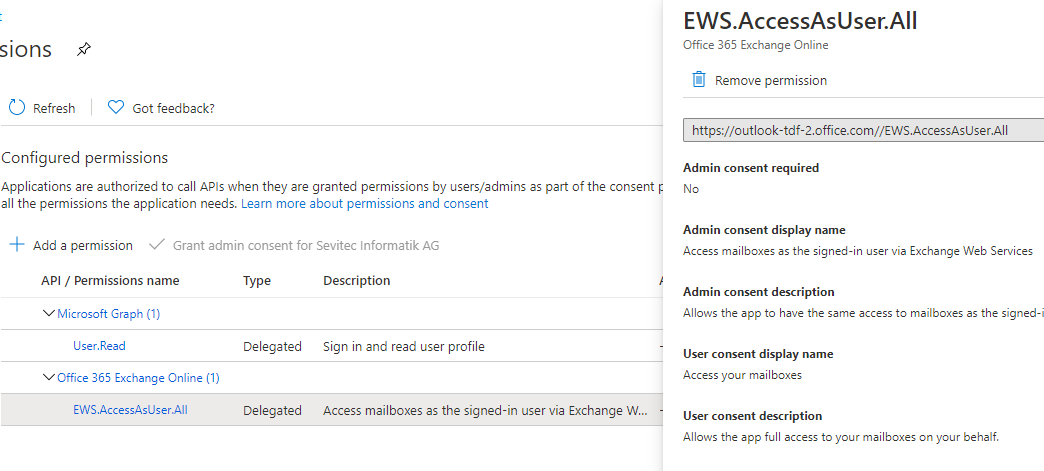Click the Refresh label in toolbar
The height and width of the screenshot is (471, 1044).
(54, 108)
